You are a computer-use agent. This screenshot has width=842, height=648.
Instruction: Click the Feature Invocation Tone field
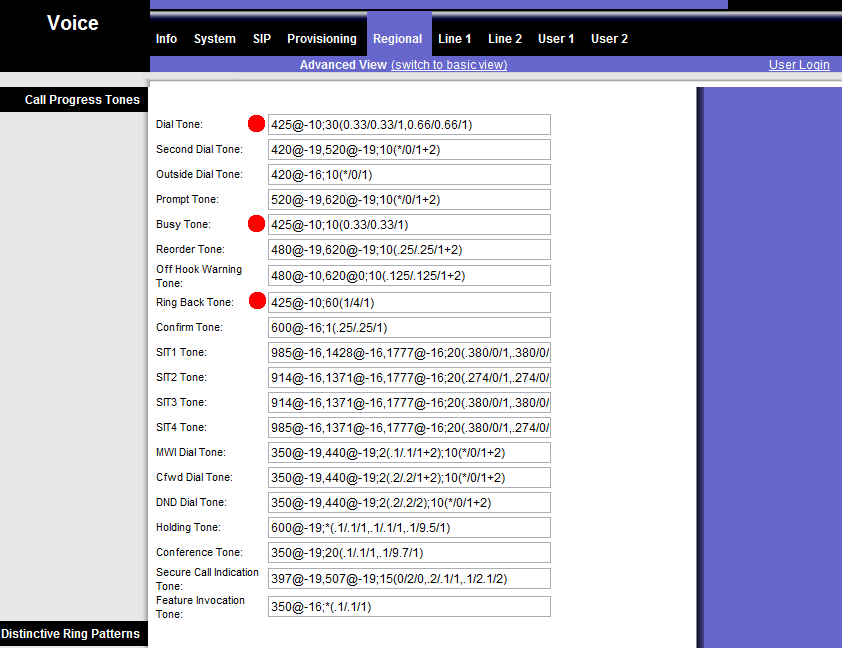[409, 607]
